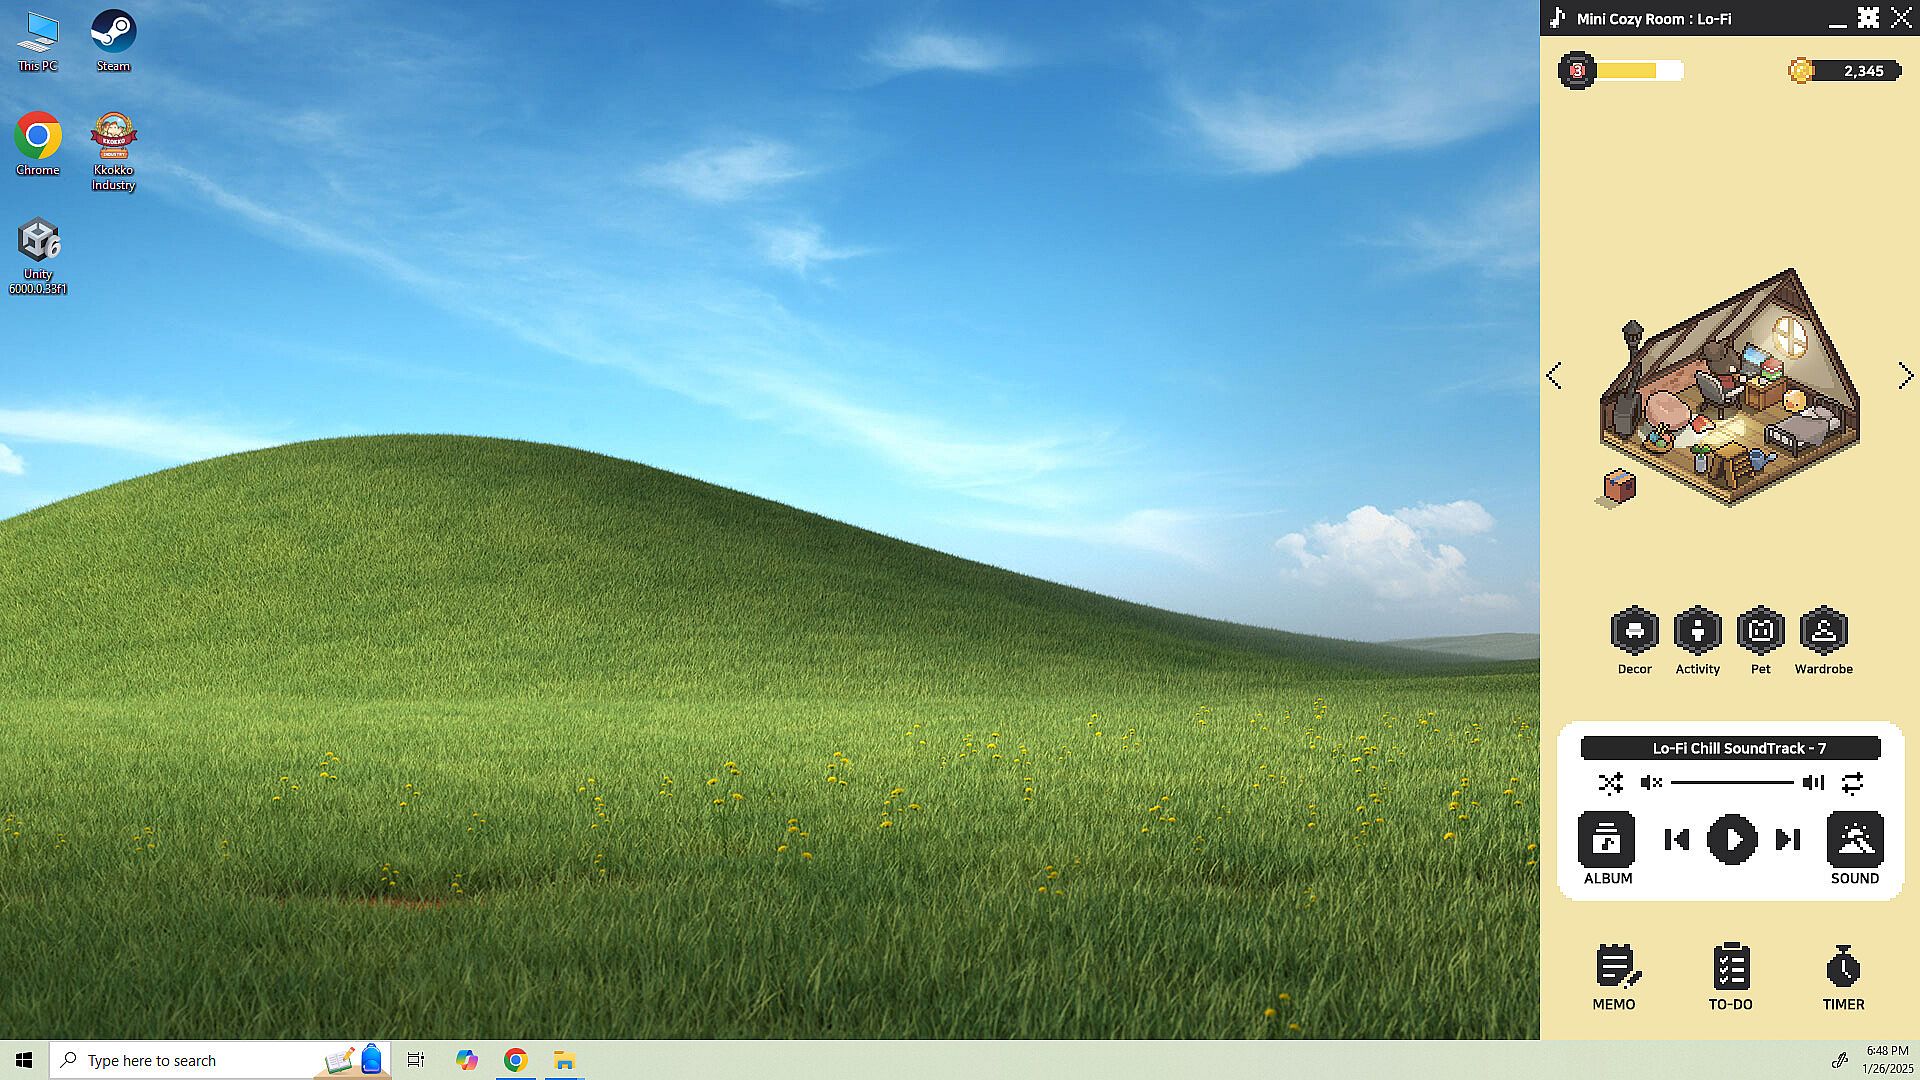
Task: Open the Pet icon
Action: (1760, 632)
